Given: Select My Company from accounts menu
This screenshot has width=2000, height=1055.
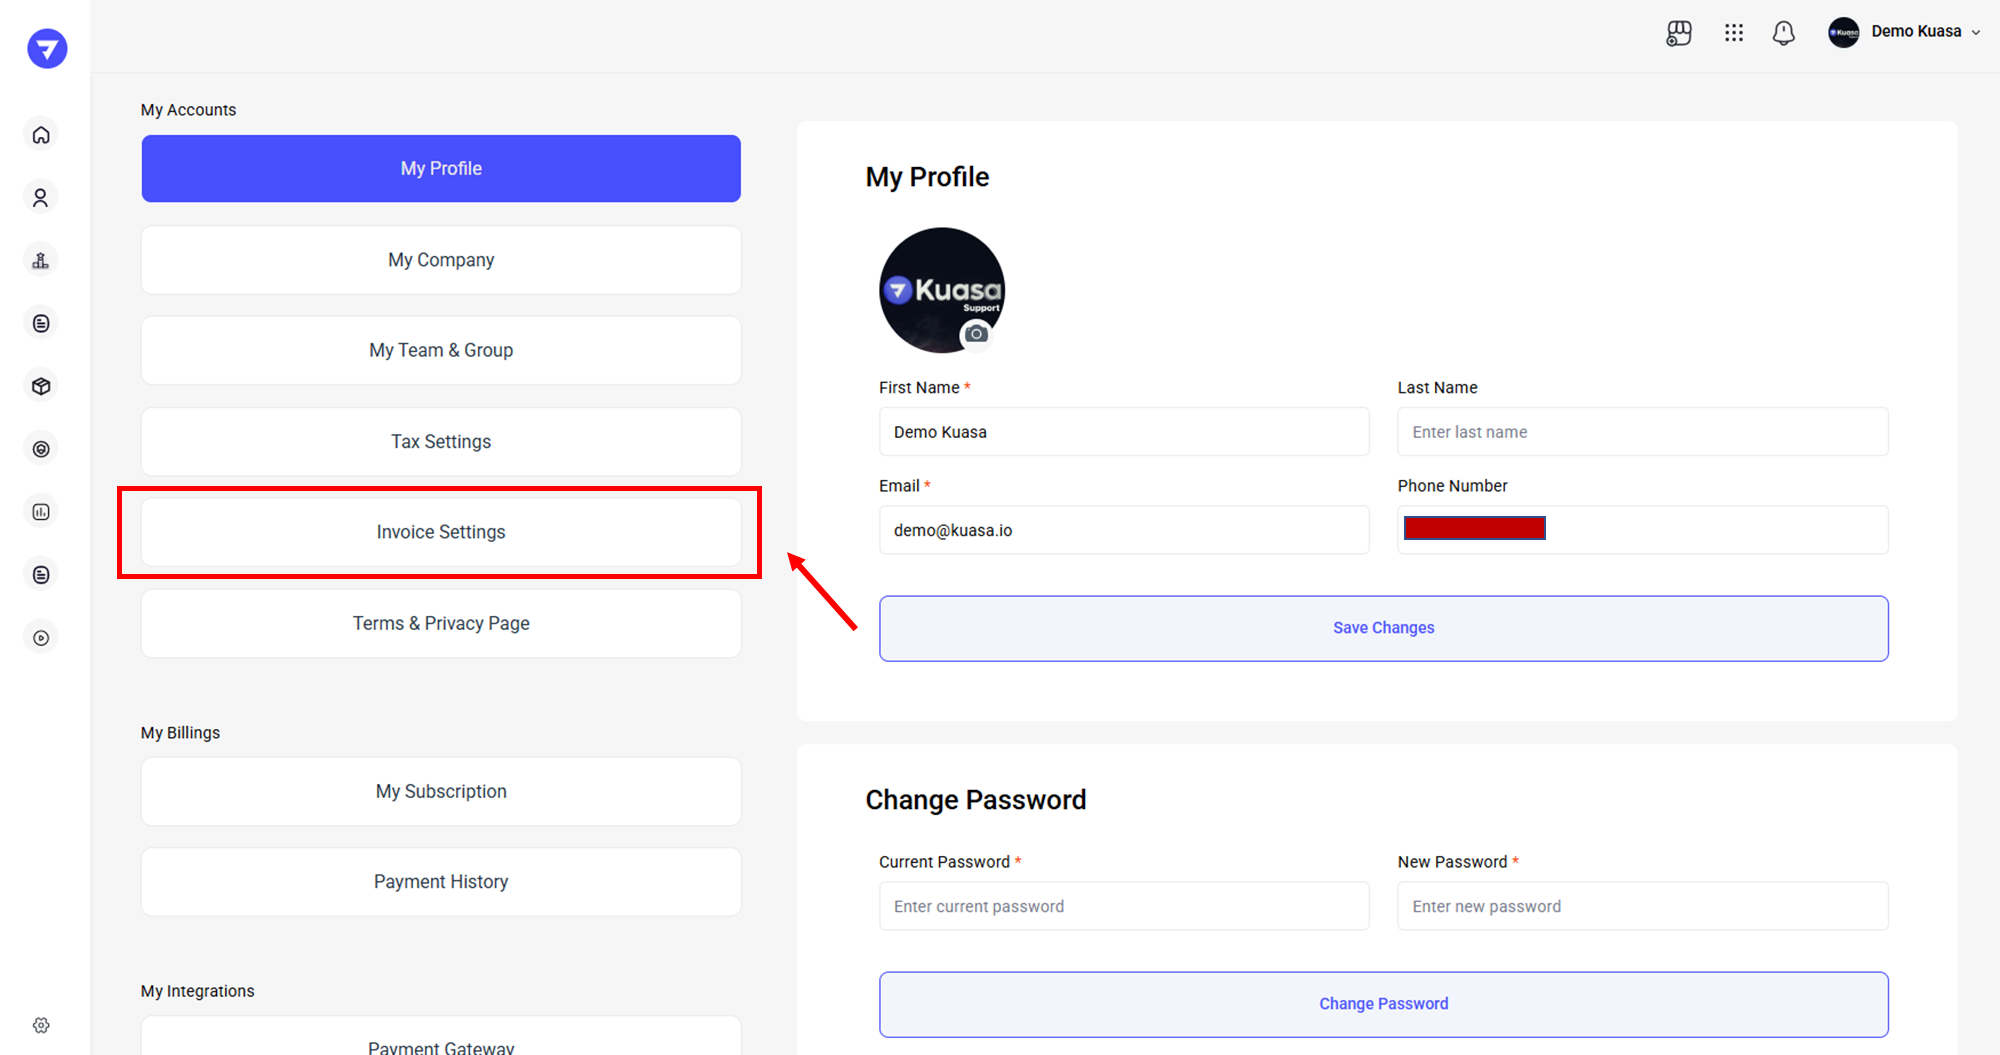Looking at the screenshot, I should click(x=441, y=260).
